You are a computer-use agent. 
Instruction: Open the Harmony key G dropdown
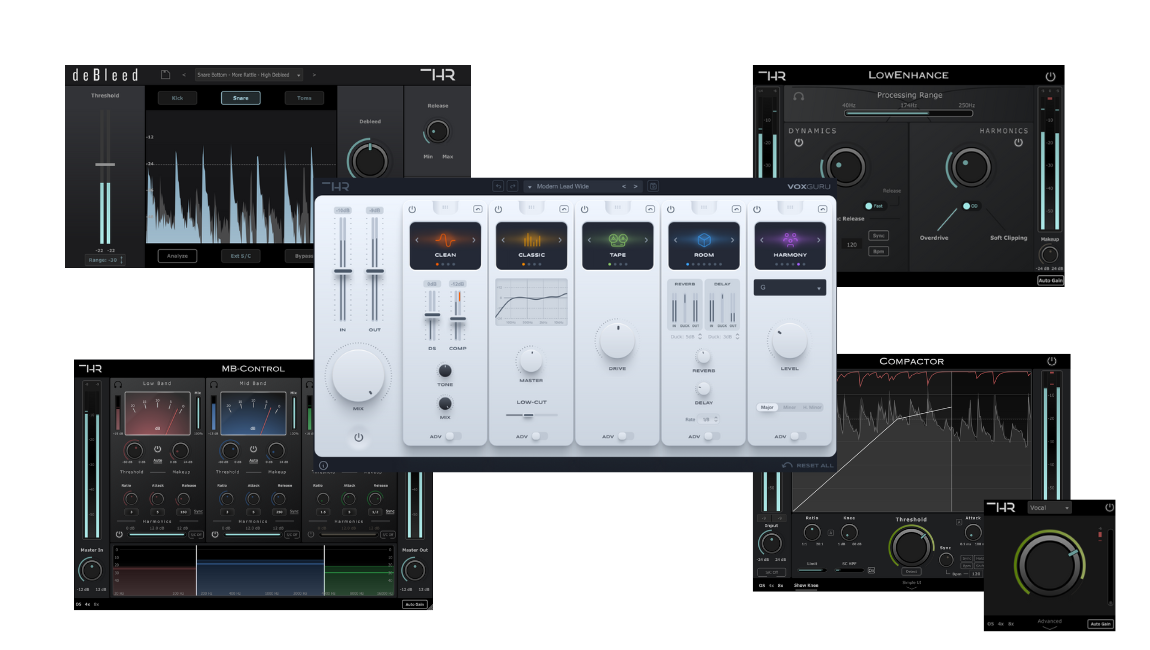[x=790, y=288]
